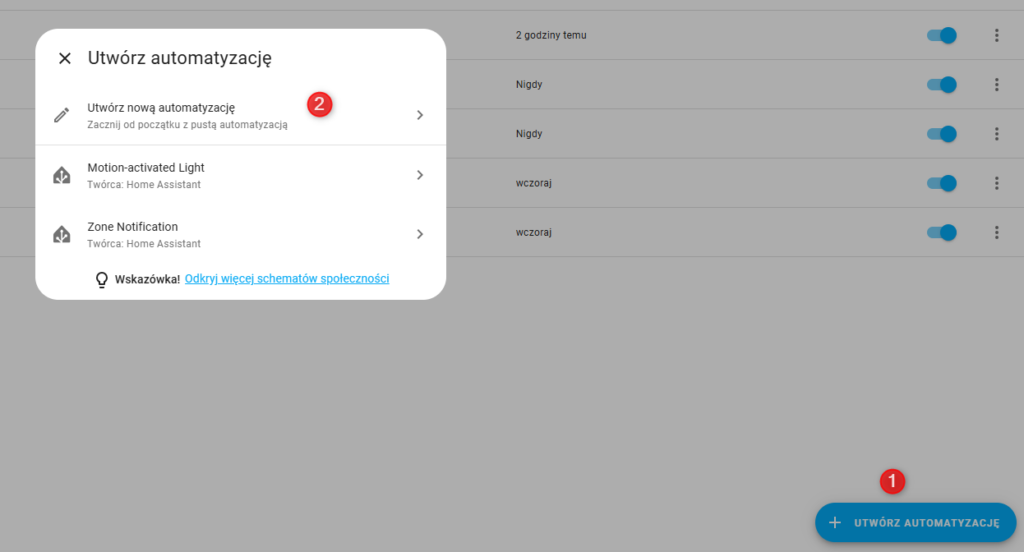Click pencil icon beside Utwórz nową automatyzację
Viewport: 1024px width, 552px height.
pyautogui.click(x=62, y=115)
